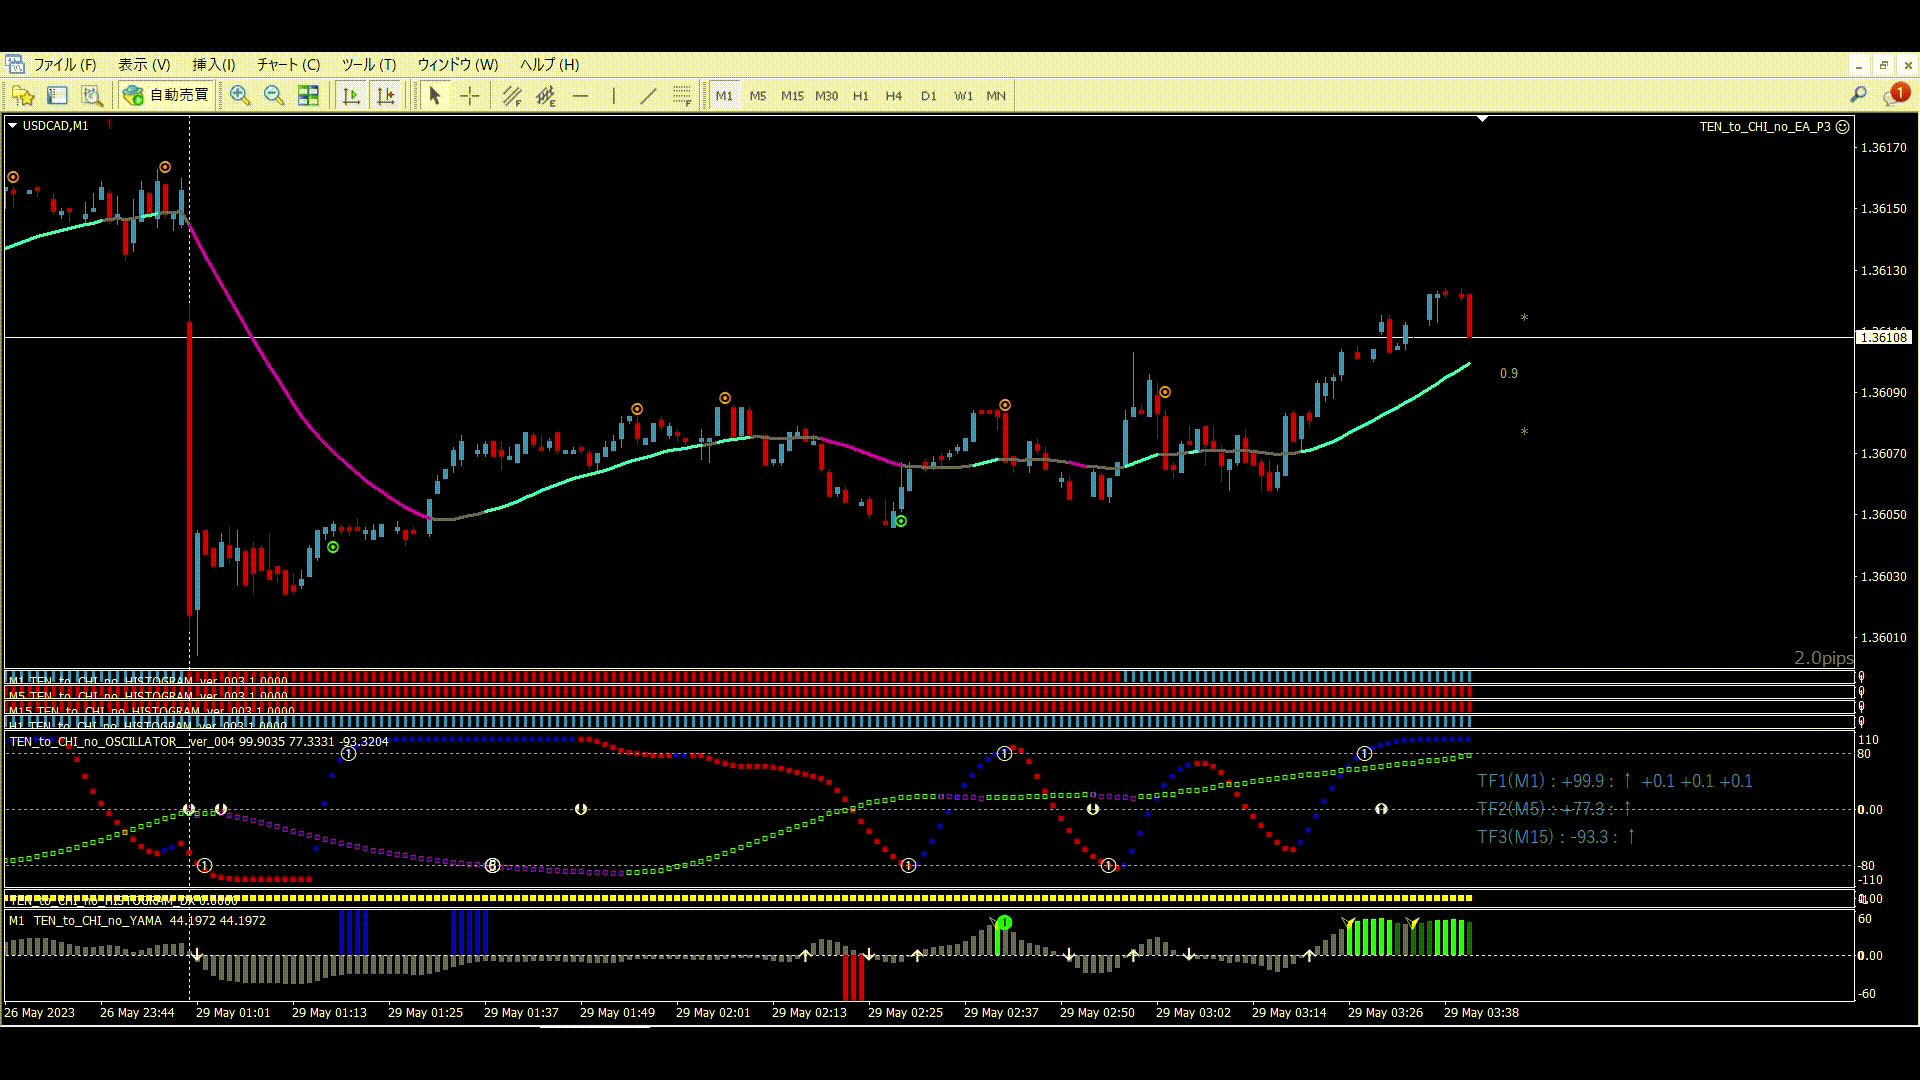
Task: Select the horizontal line tool
Action: (580, 95)
